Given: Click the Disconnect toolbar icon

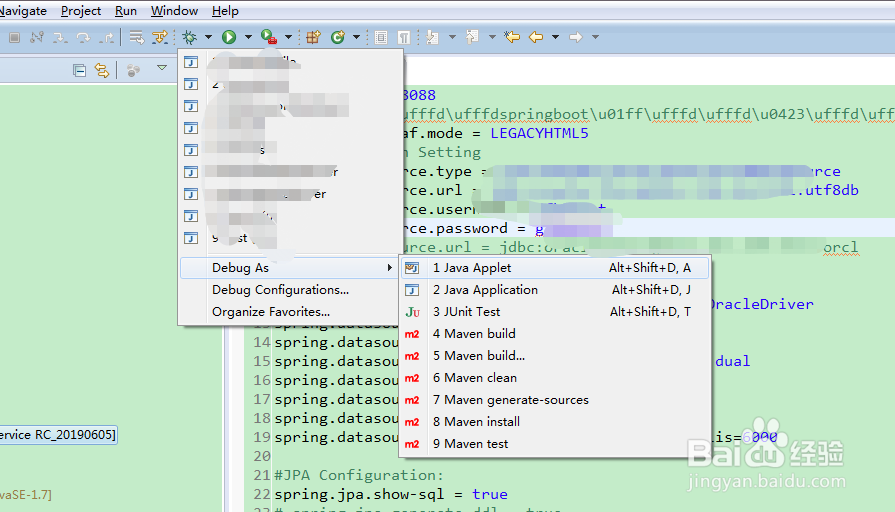Looking at the screenshot, I should click(x=37, y=38).
